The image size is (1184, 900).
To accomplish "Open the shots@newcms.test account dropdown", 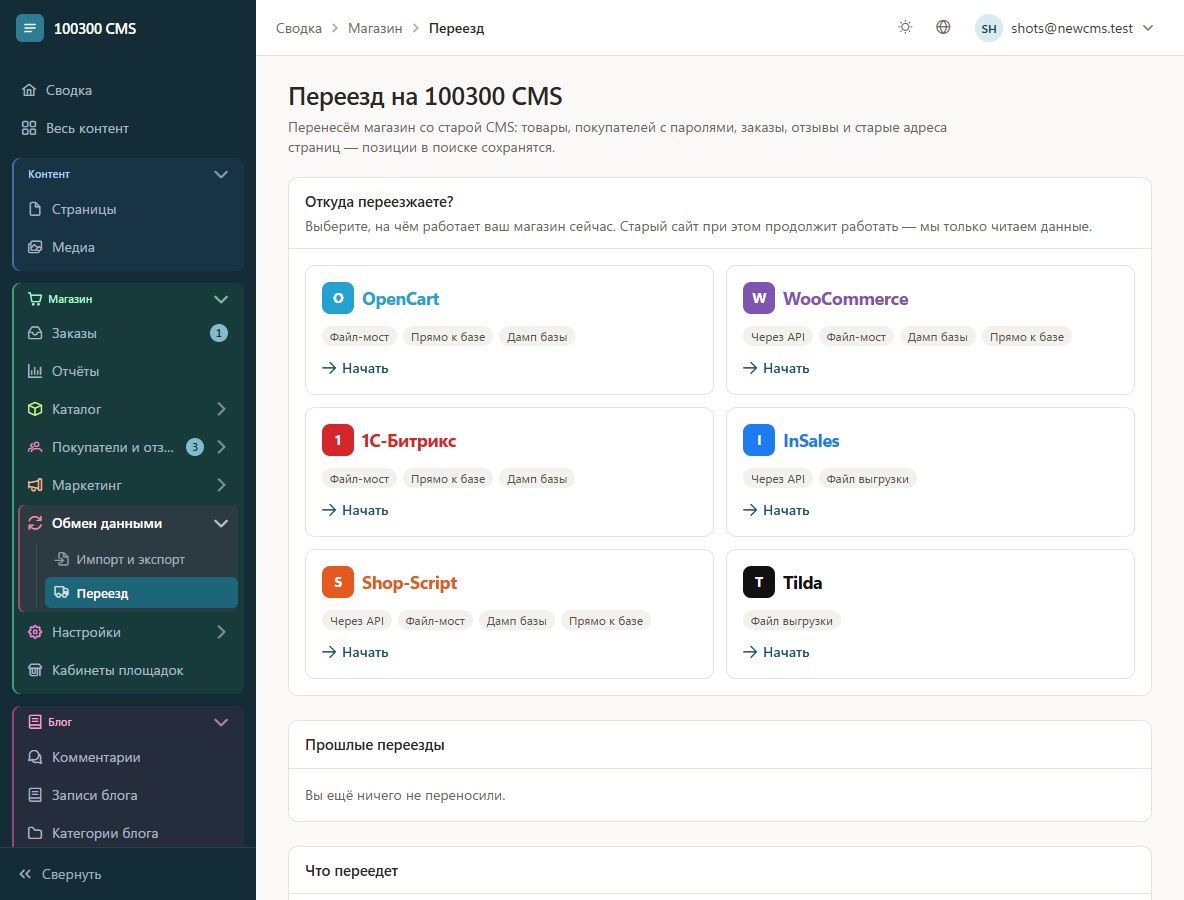I will (x=1065, y=29).
